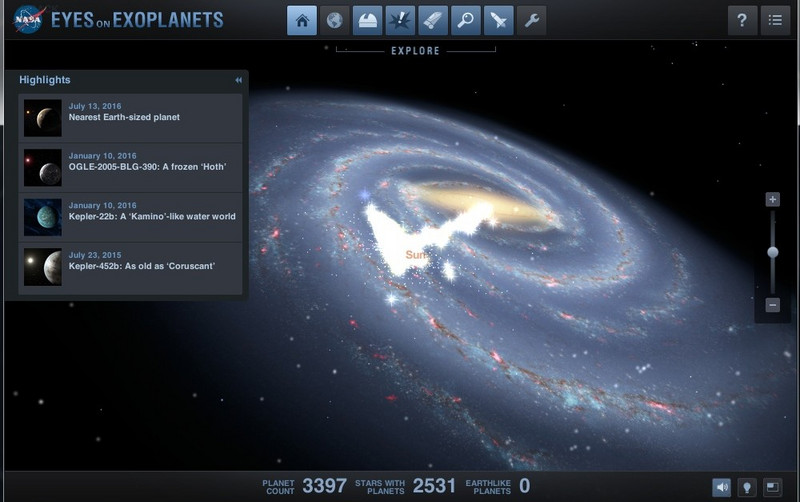Viewport: 800px width, 502px height.
Task: Click the minus zoom out button
Action: click(x=772, y=305)
